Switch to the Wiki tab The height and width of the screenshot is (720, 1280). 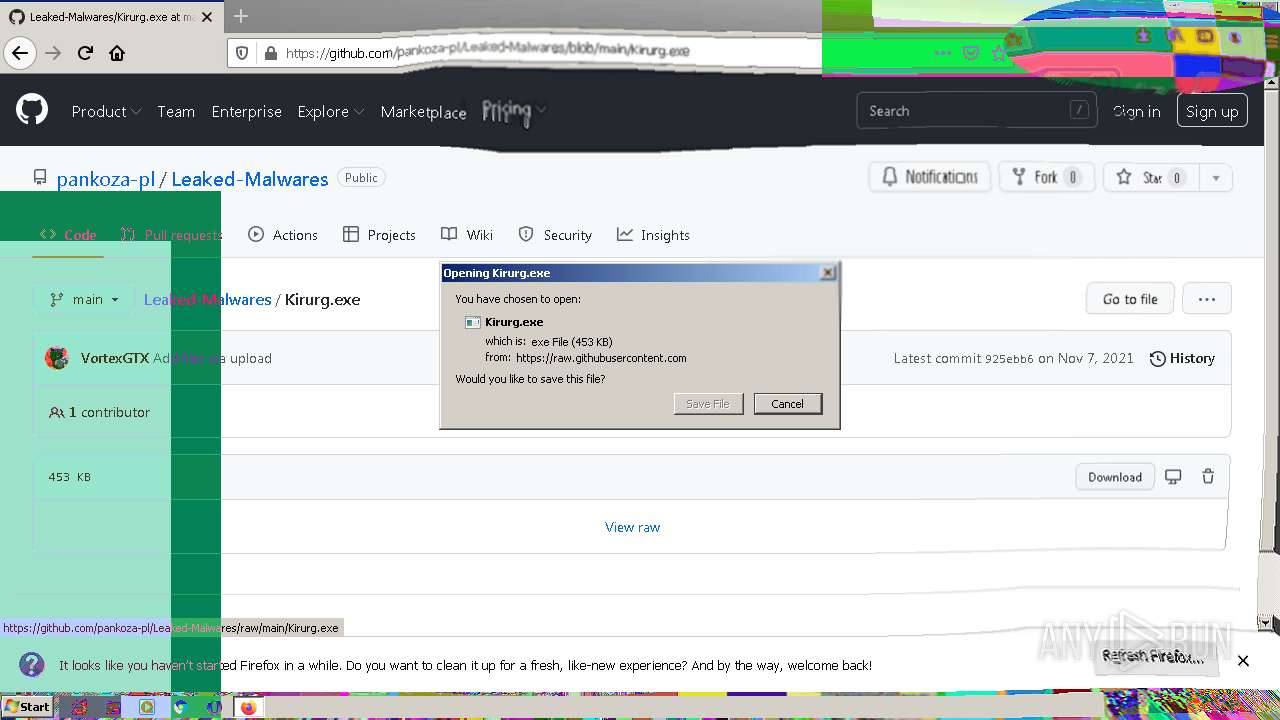click(x=467, y=235)
